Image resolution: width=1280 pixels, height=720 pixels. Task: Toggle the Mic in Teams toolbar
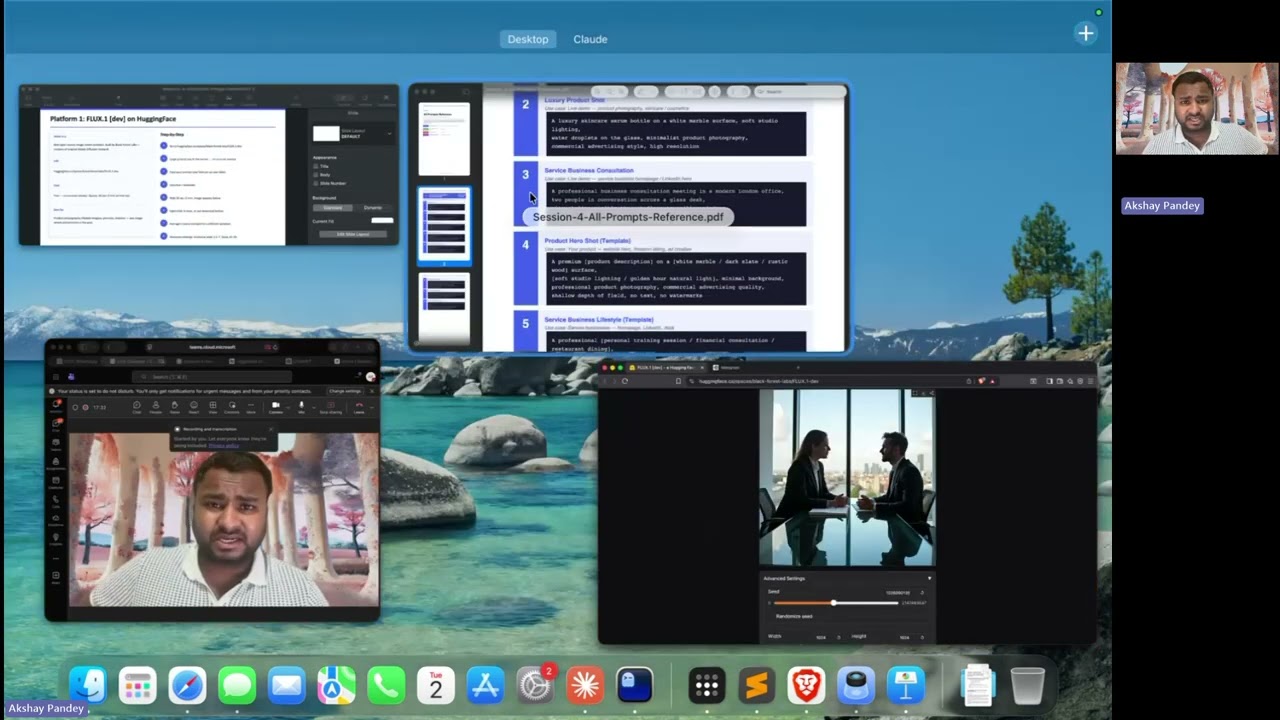pyautogui.click(x=301, y=408)
